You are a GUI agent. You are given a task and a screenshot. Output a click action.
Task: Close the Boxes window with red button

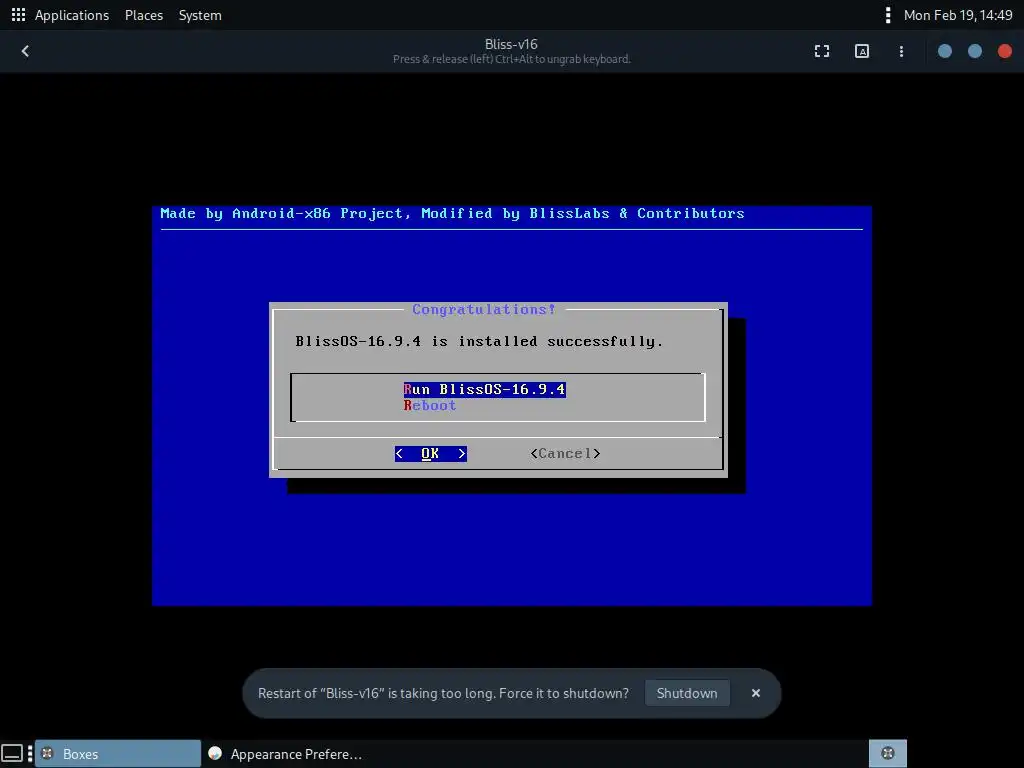[x=1004, y=51]
